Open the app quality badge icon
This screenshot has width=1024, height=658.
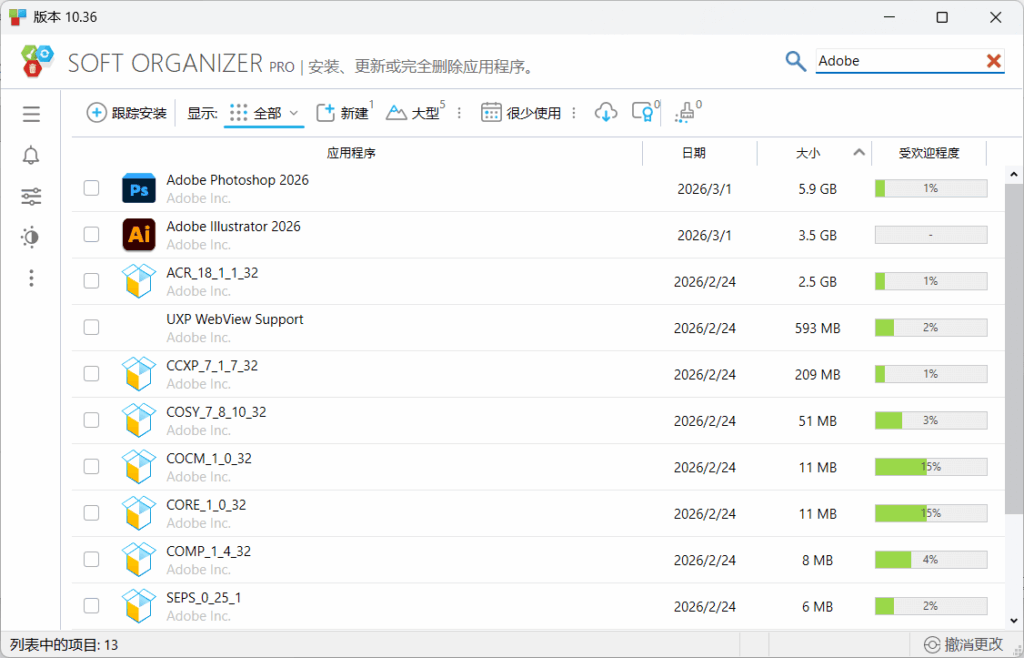pos(643,113)
